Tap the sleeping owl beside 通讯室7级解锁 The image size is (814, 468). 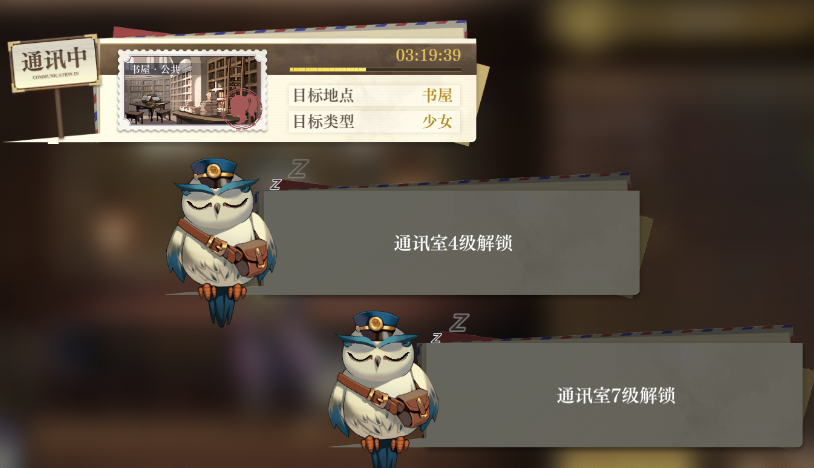(x=383, y=390)
